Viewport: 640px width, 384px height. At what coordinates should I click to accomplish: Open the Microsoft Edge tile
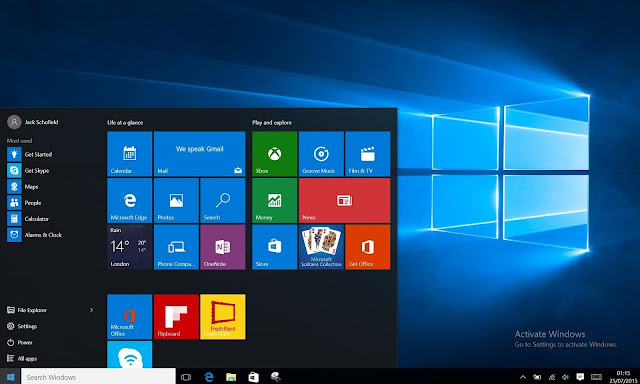coord(129,200)
